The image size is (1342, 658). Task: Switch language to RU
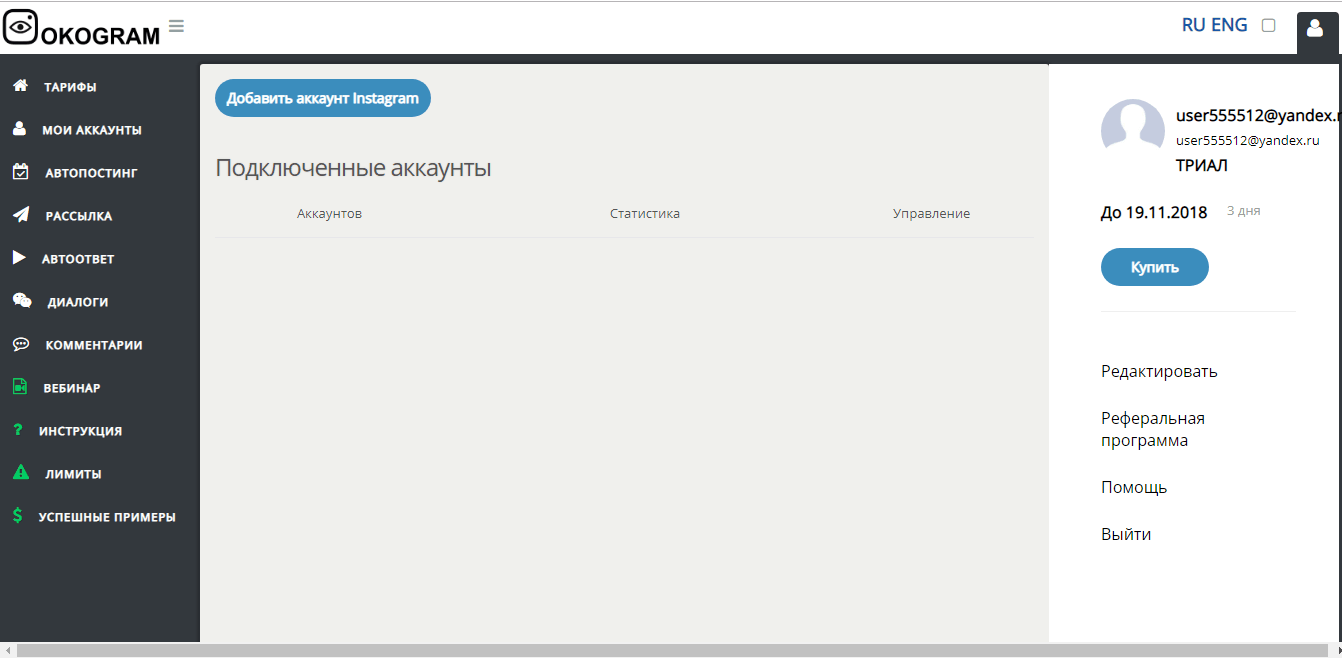click(x=1193, y=25)
